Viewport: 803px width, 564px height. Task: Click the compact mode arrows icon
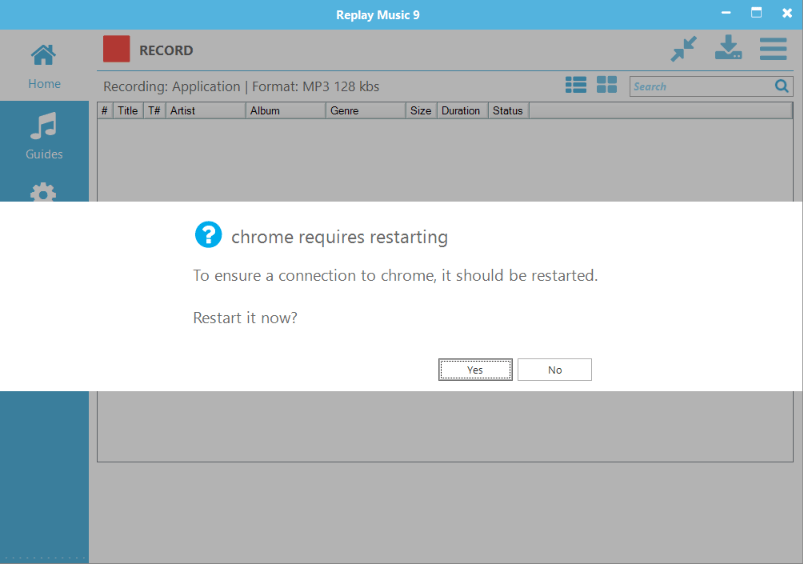point(684,49)
